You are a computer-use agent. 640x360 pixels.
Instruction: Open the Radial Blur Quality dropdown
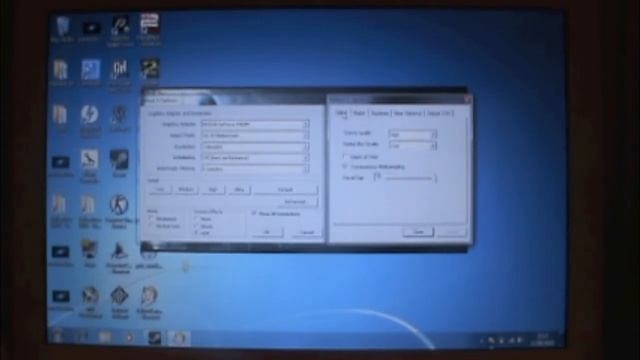pos(412,145)
